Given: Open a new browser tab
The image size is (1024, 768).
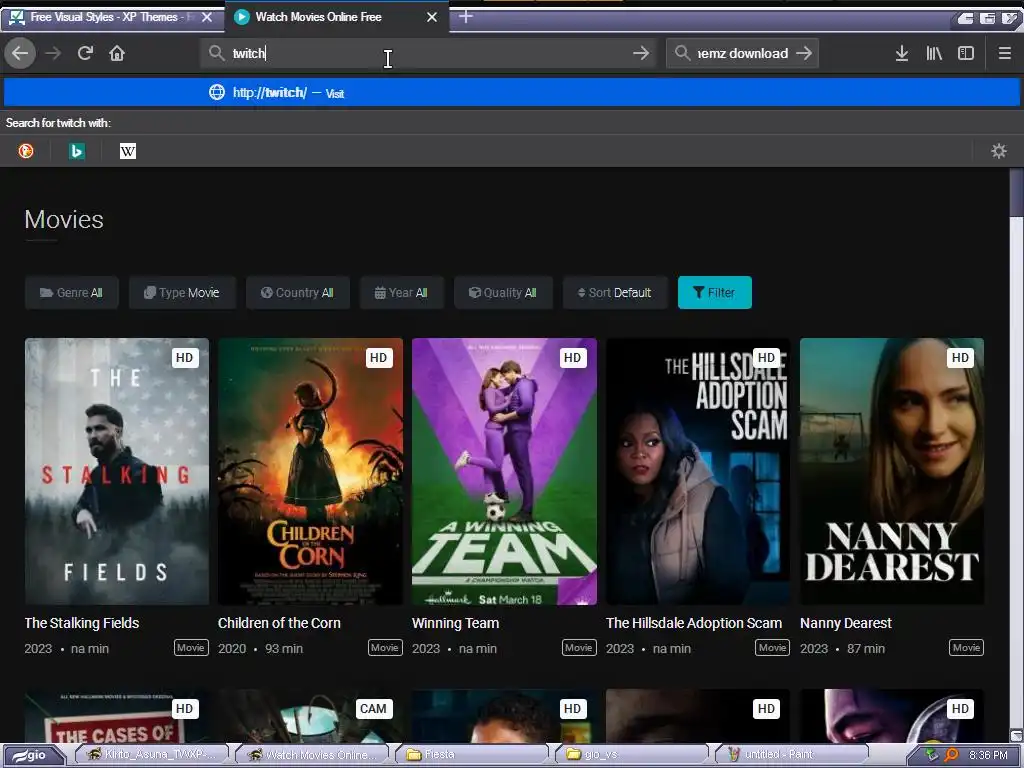Looking at the screenshot, I should (x=466, y=17).
